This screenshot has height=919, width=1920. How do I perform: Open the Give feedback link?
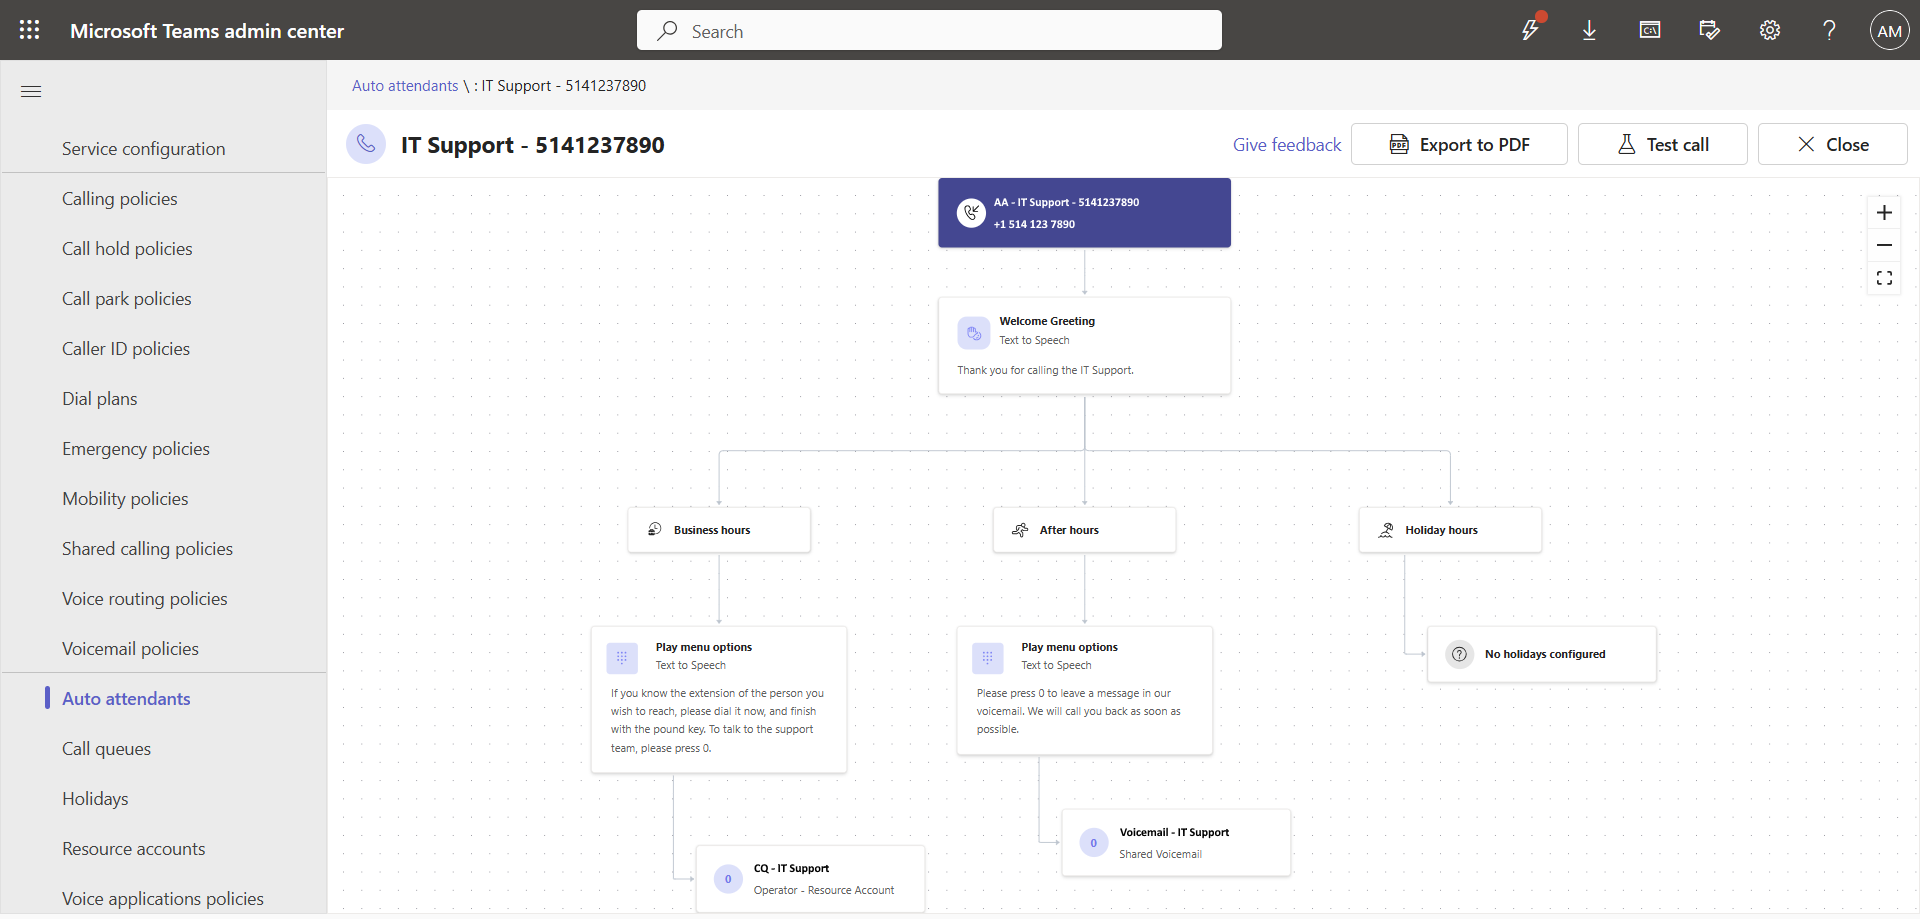click(1286, 144)
